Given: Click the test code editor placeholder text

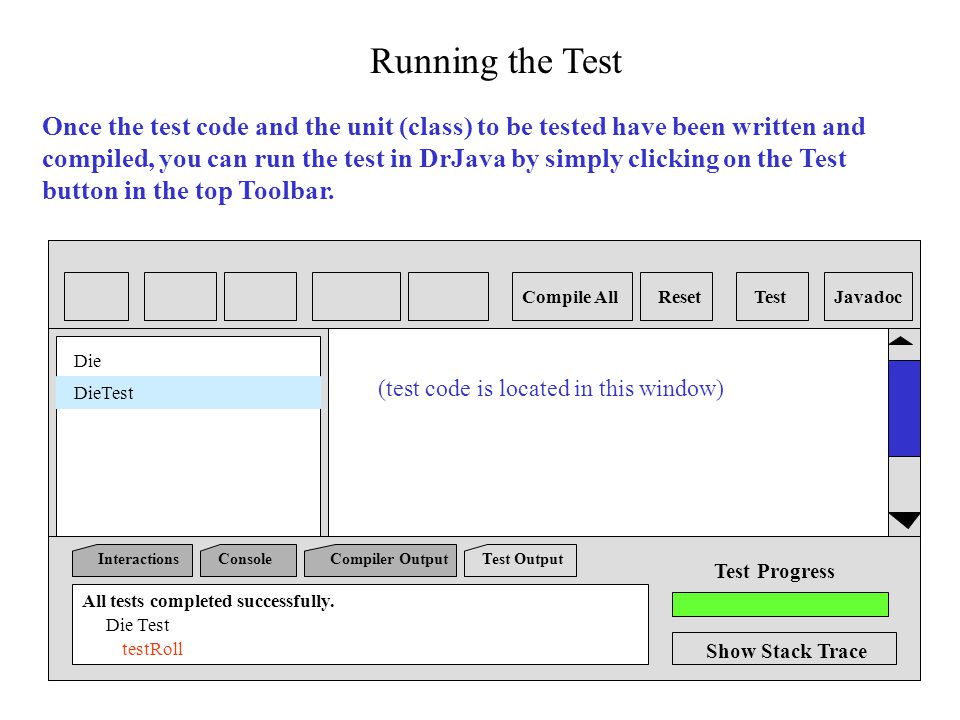Looking at the screenshot, I should click(x=550, y=389).
